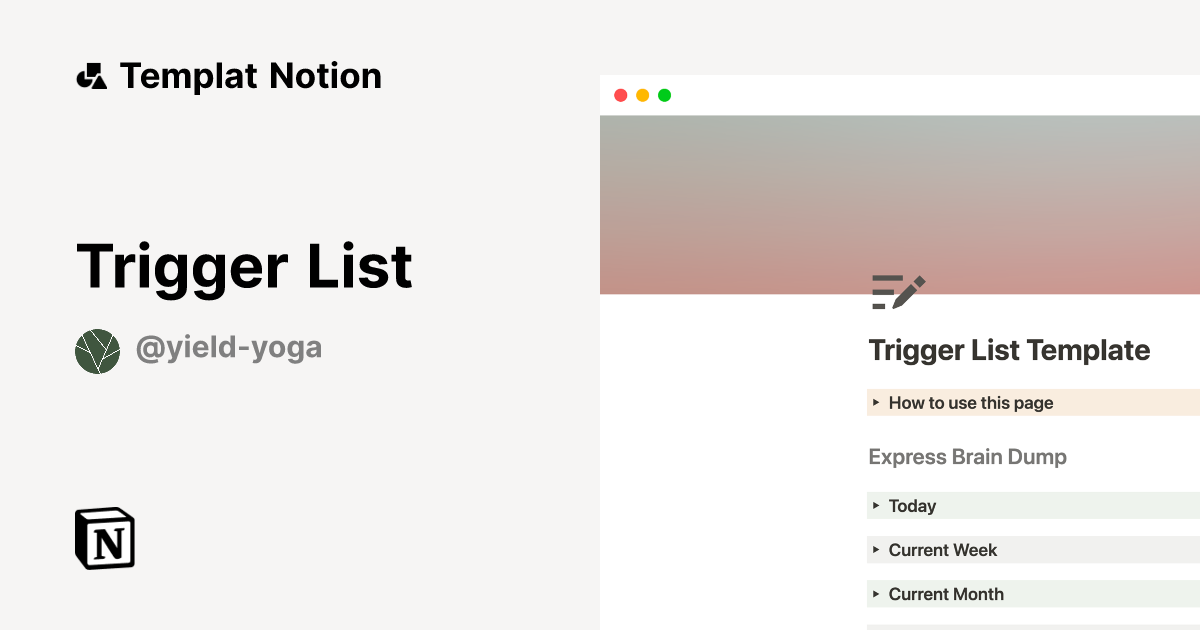Click the yield-yoga leaf avatar

pyautogui.click(x=97, y=350)
